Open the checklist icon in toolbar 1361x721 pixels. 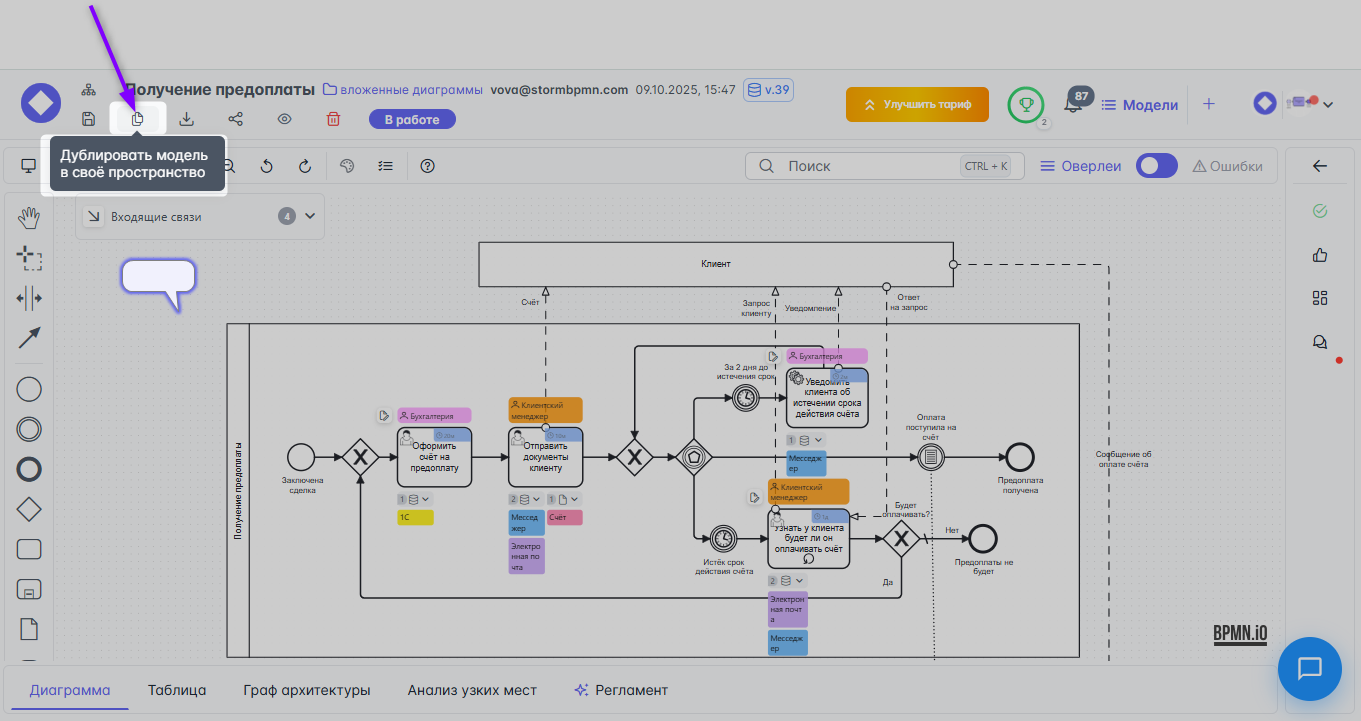(386, 166)
